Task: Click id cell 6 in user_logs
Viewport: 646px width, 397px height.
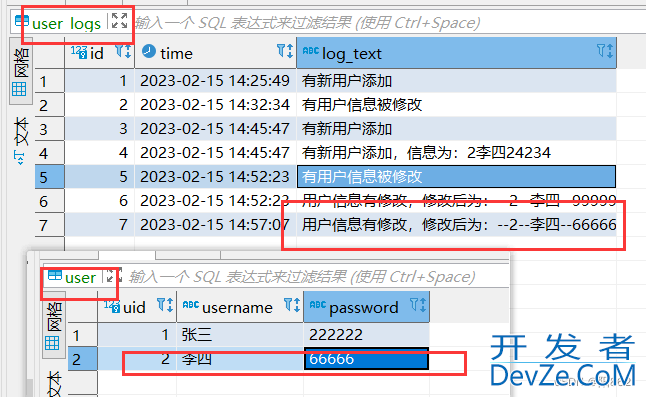Action: (x=100, y=201)
